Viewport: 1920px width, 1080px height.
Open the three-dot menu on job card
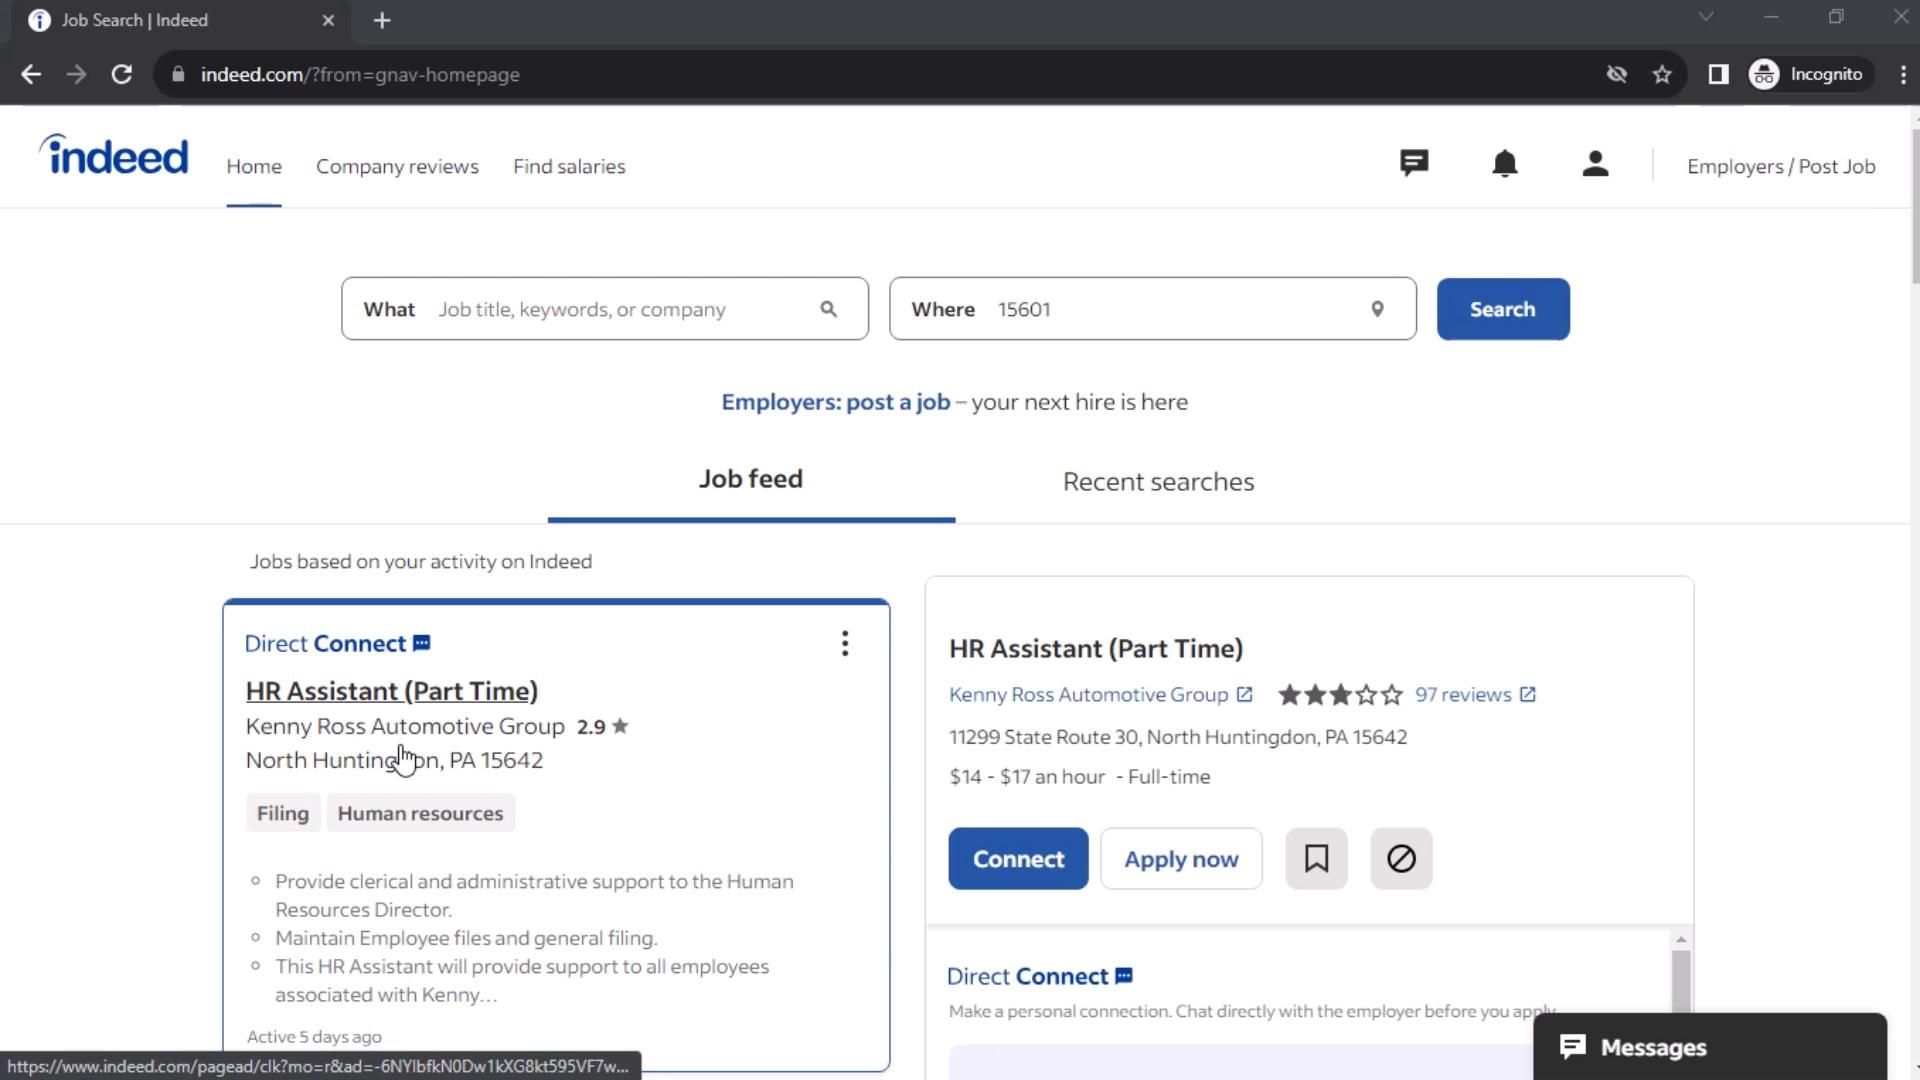[x=845, y=644]
